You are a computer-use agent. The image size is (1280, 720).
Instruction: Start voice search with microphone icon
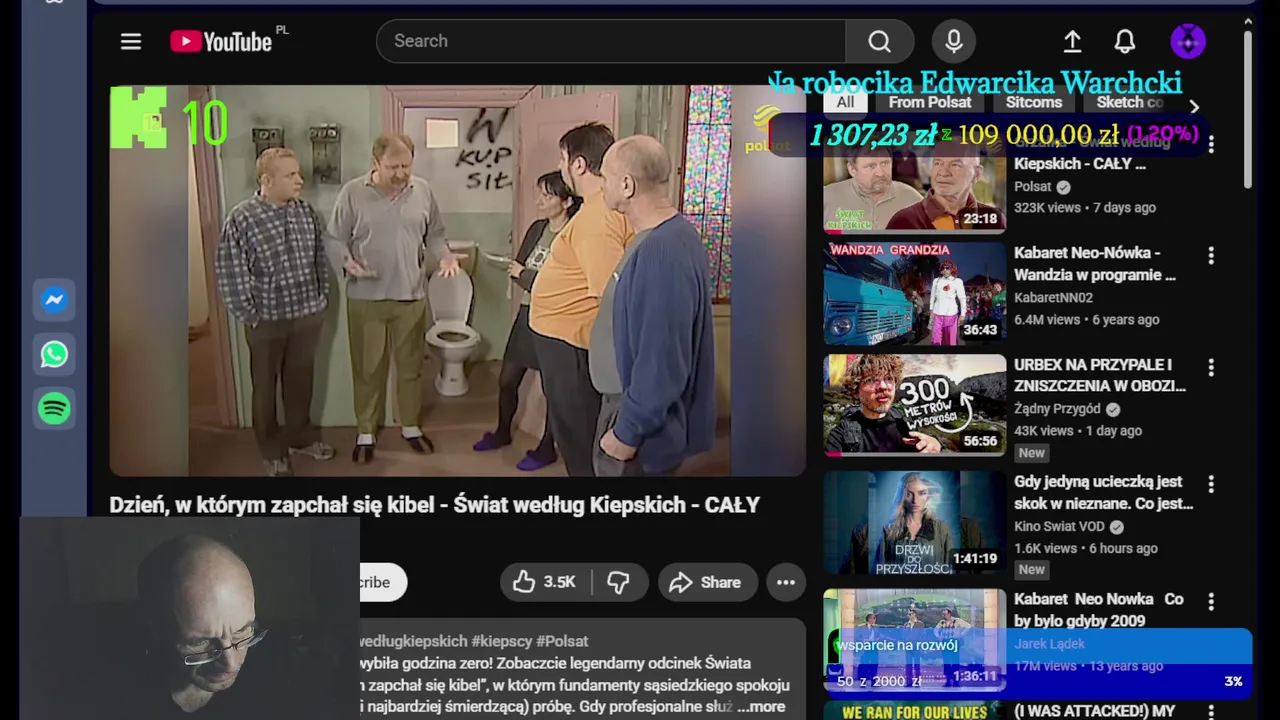pyautogui.click(x=954, y=41)
